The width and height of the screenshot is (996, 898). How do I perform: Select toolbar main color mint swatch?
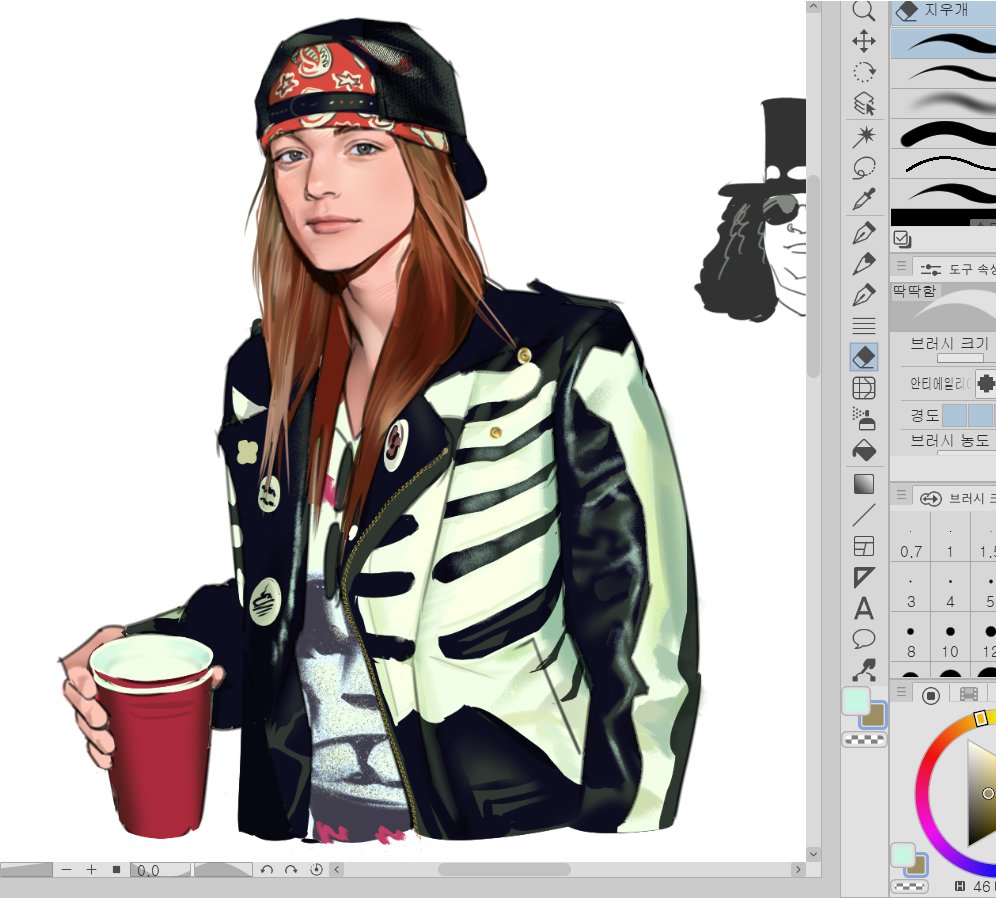855,701
